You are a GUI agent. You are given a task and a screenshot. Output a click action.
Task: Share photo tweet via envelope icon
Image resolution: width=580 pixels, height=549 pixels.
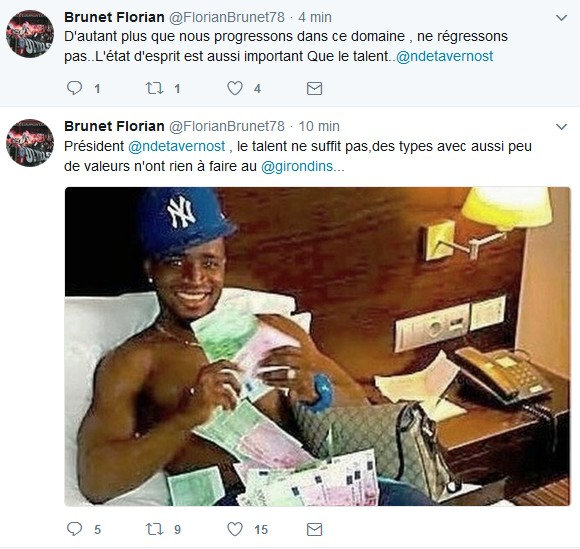tap(314, 529)
